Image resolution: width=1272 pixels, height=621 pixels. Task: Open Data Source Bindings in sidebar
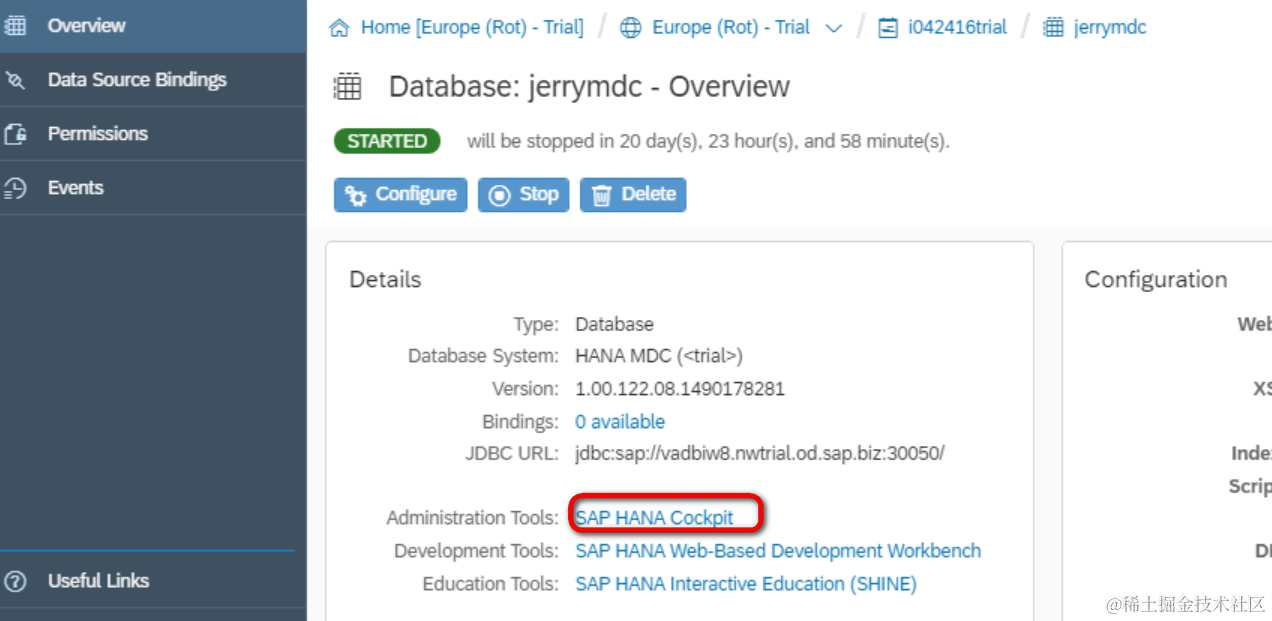[153, 80]
